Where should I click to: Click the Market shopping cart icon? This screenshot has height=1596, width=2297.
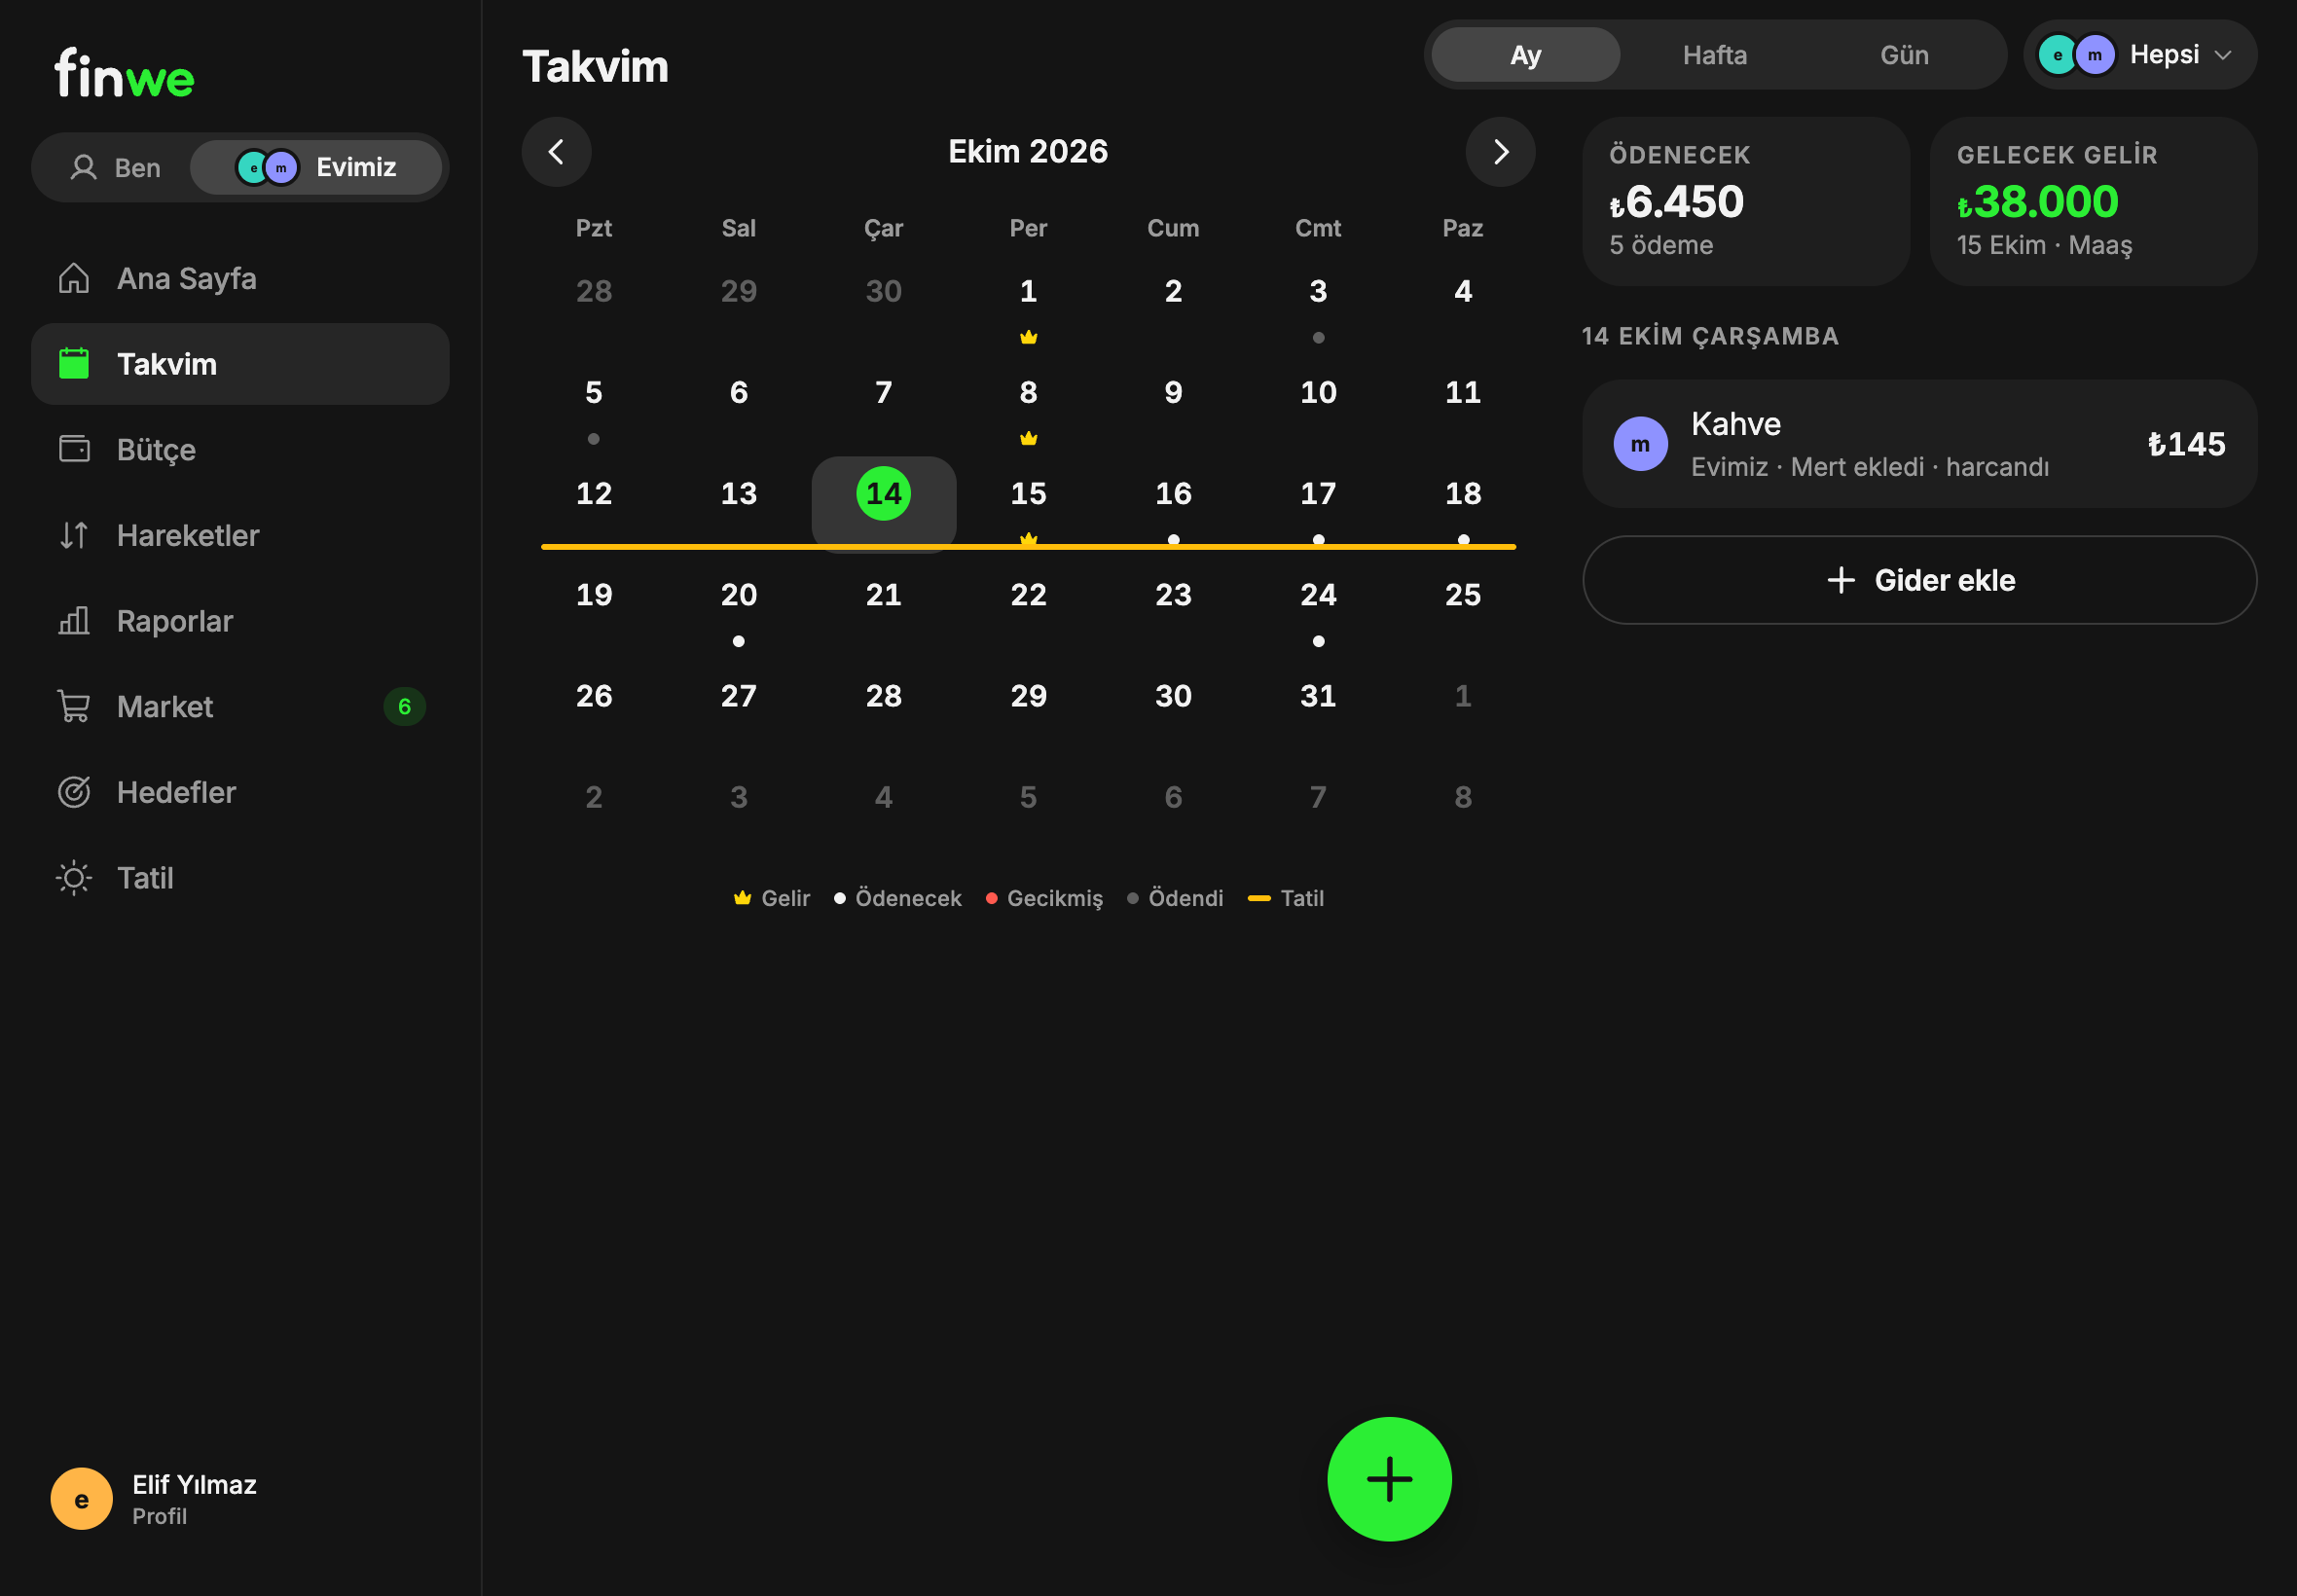click(74, 706)
